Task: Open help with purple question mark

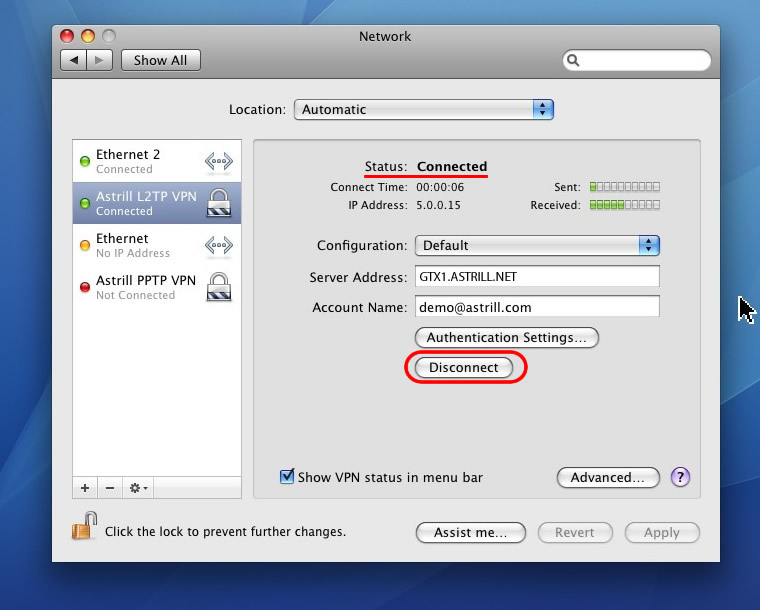Action: click(680, 477)
